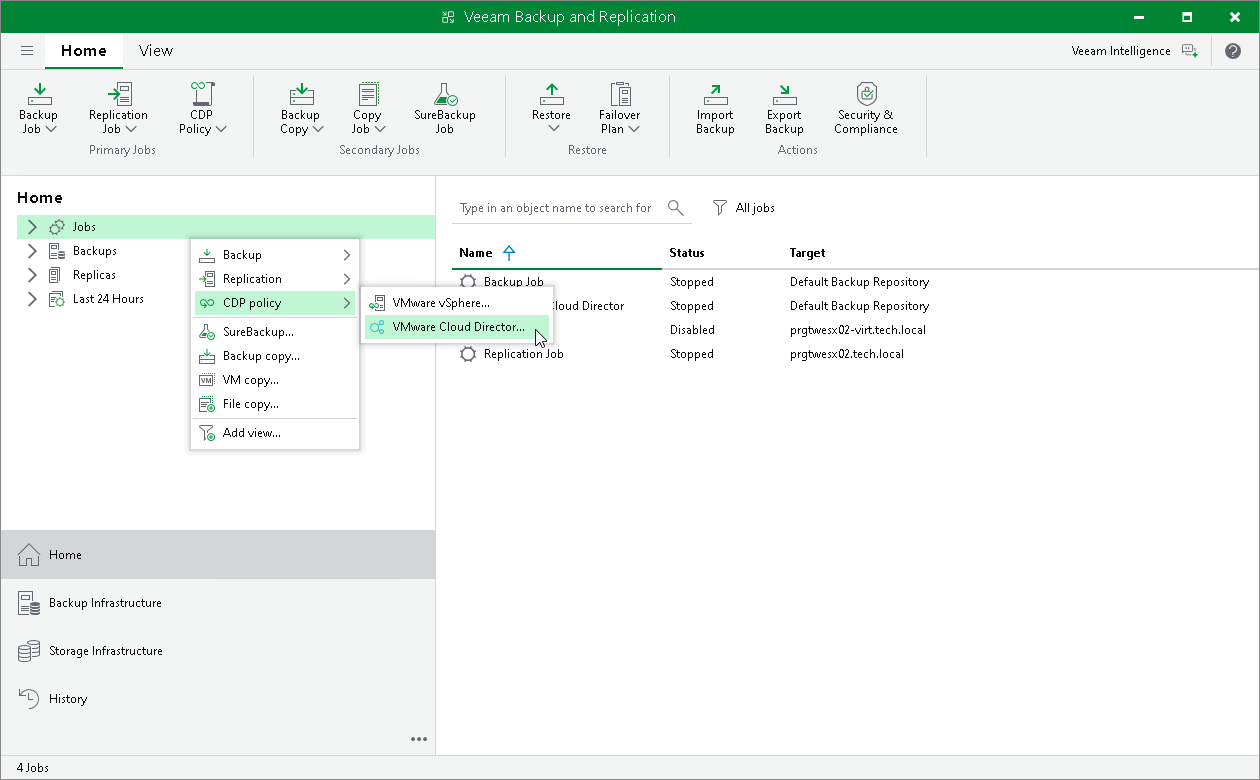Expand the Last 24 Hours chevron

[x=32, y=299]
